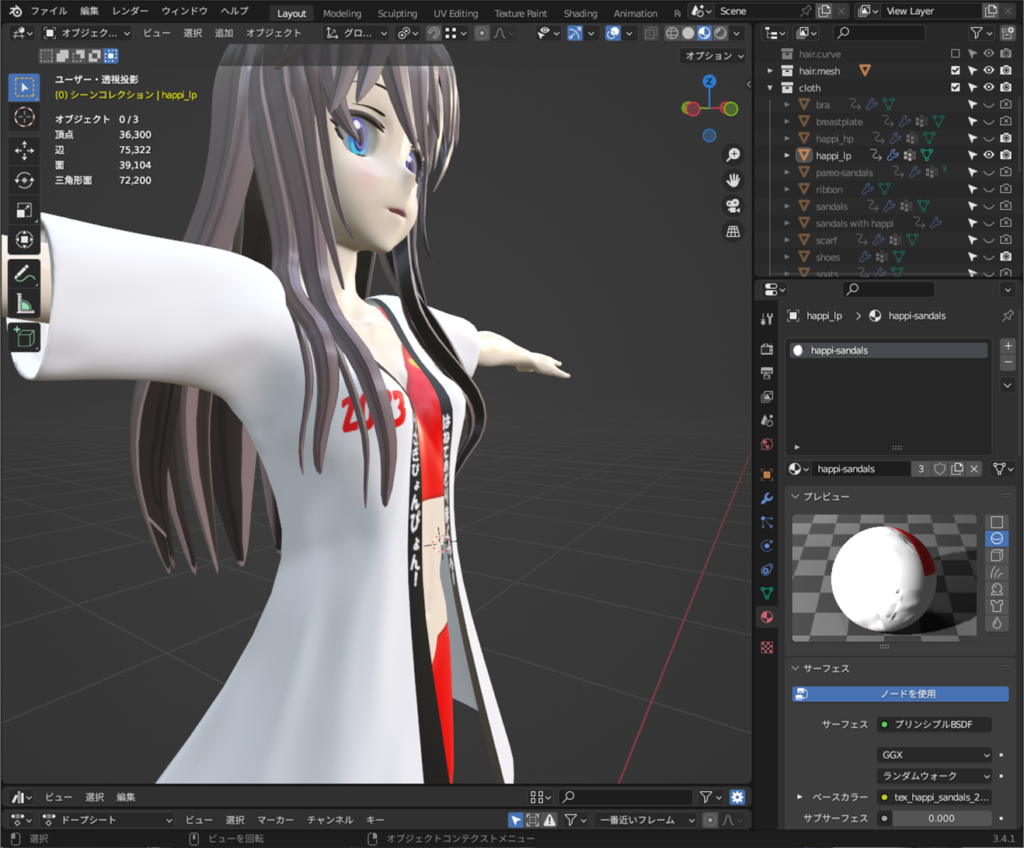Toggle snapping magnet in viewport header
Screen dimensions: 1024x848
(433, 33)
